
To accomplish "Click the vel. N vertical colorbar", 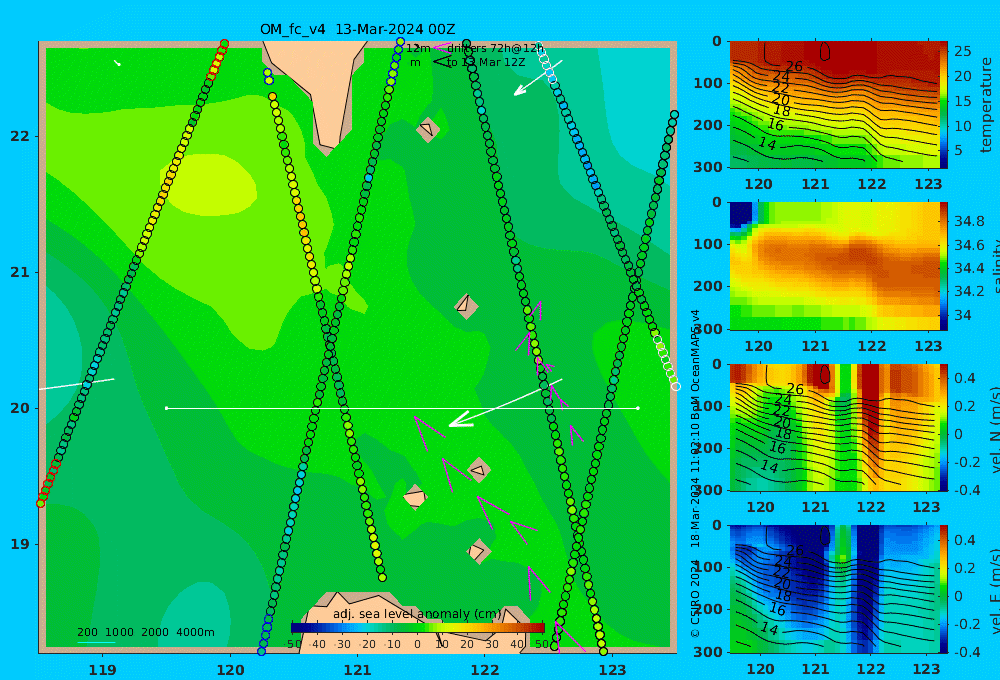I will click(x=944, y=427).
